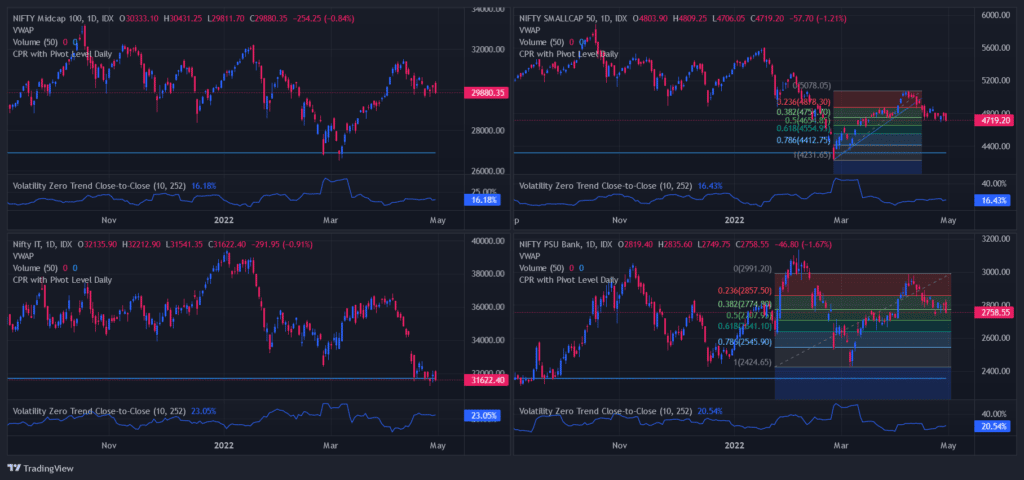This screenshot has height=480, width=1024.
Task: Open CPR with Pivot Level Daily on PSU Bank chart
Action: click(x=569, y=280)
